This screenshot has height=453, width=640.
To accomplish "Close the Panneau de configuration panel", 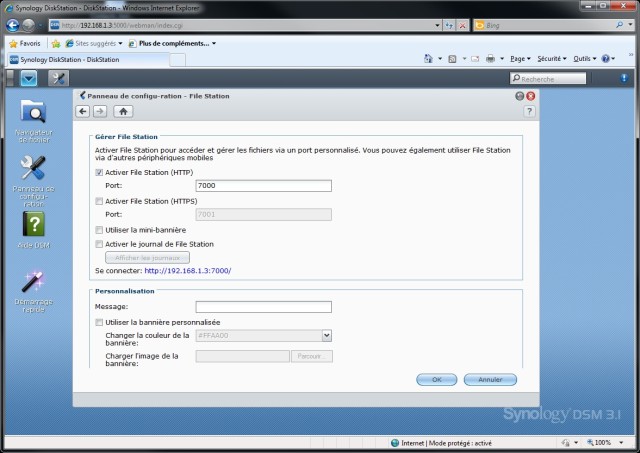I will click(530, 96).
